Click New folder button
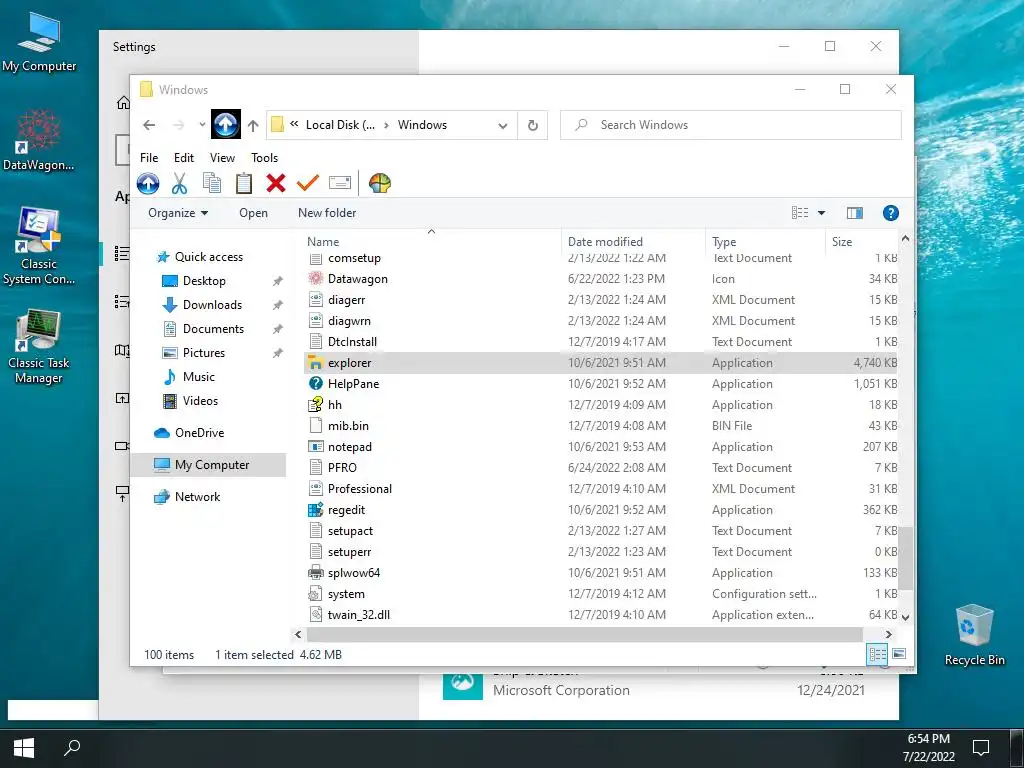Screen dimensions: 1024x768 pos(327,213)
